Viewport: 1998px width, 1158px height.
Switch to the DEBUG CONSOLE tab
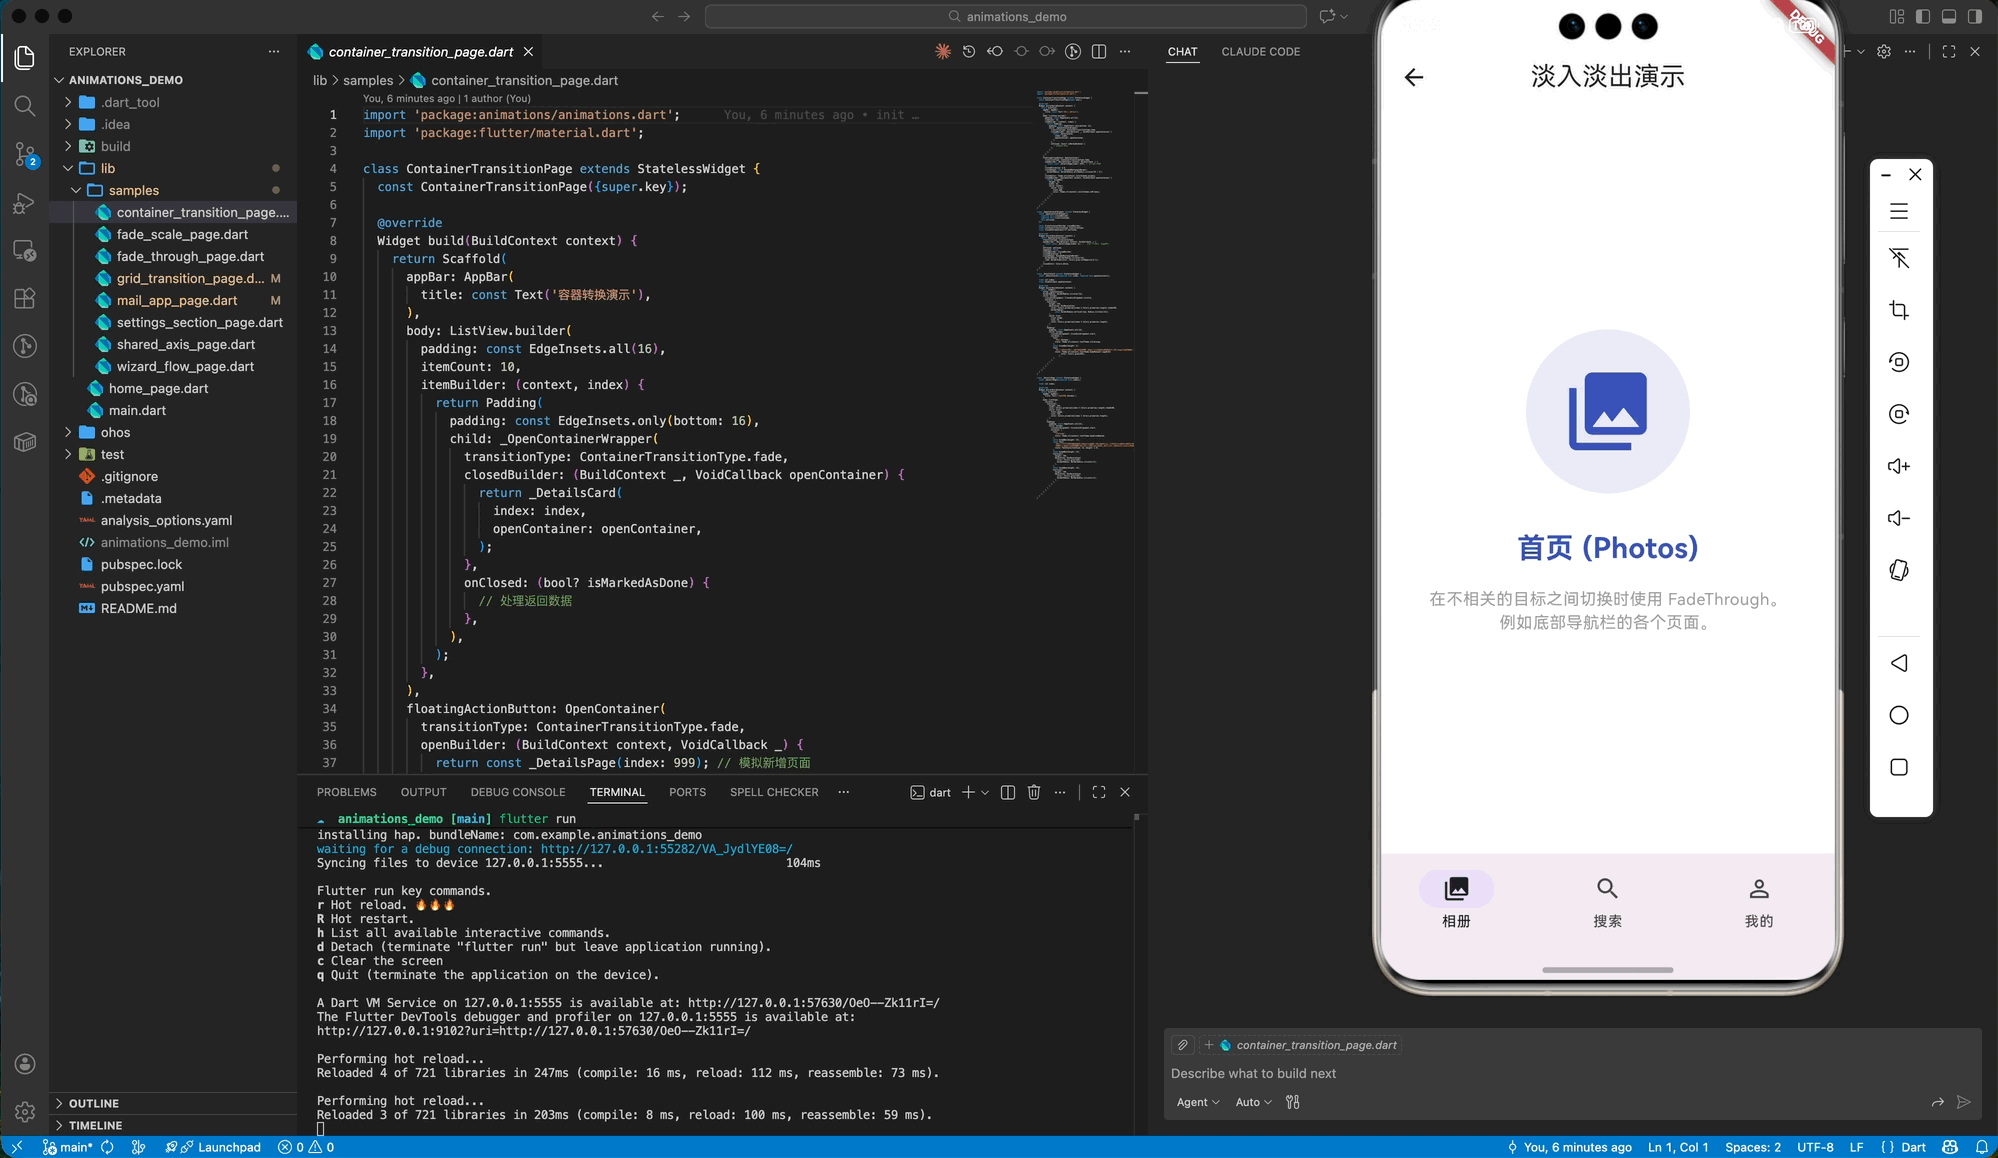click(517, 792)
